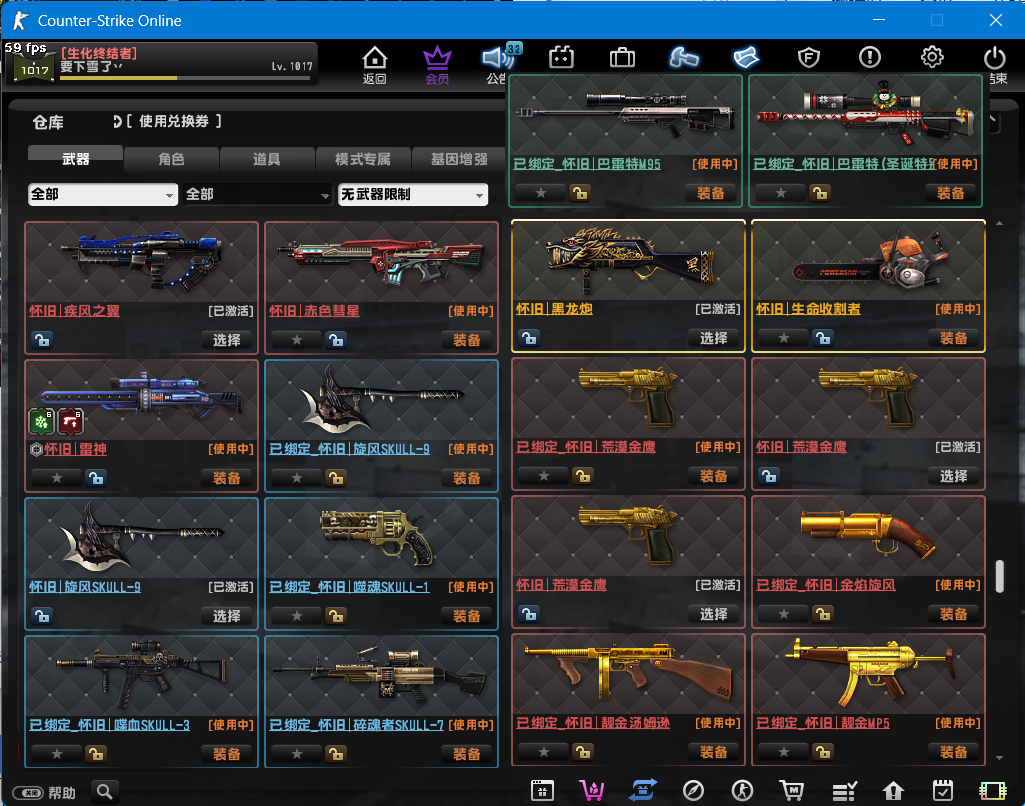
Task: Toggle favorite star on 噬魂SKULL-1
Action: pos(297,616)
